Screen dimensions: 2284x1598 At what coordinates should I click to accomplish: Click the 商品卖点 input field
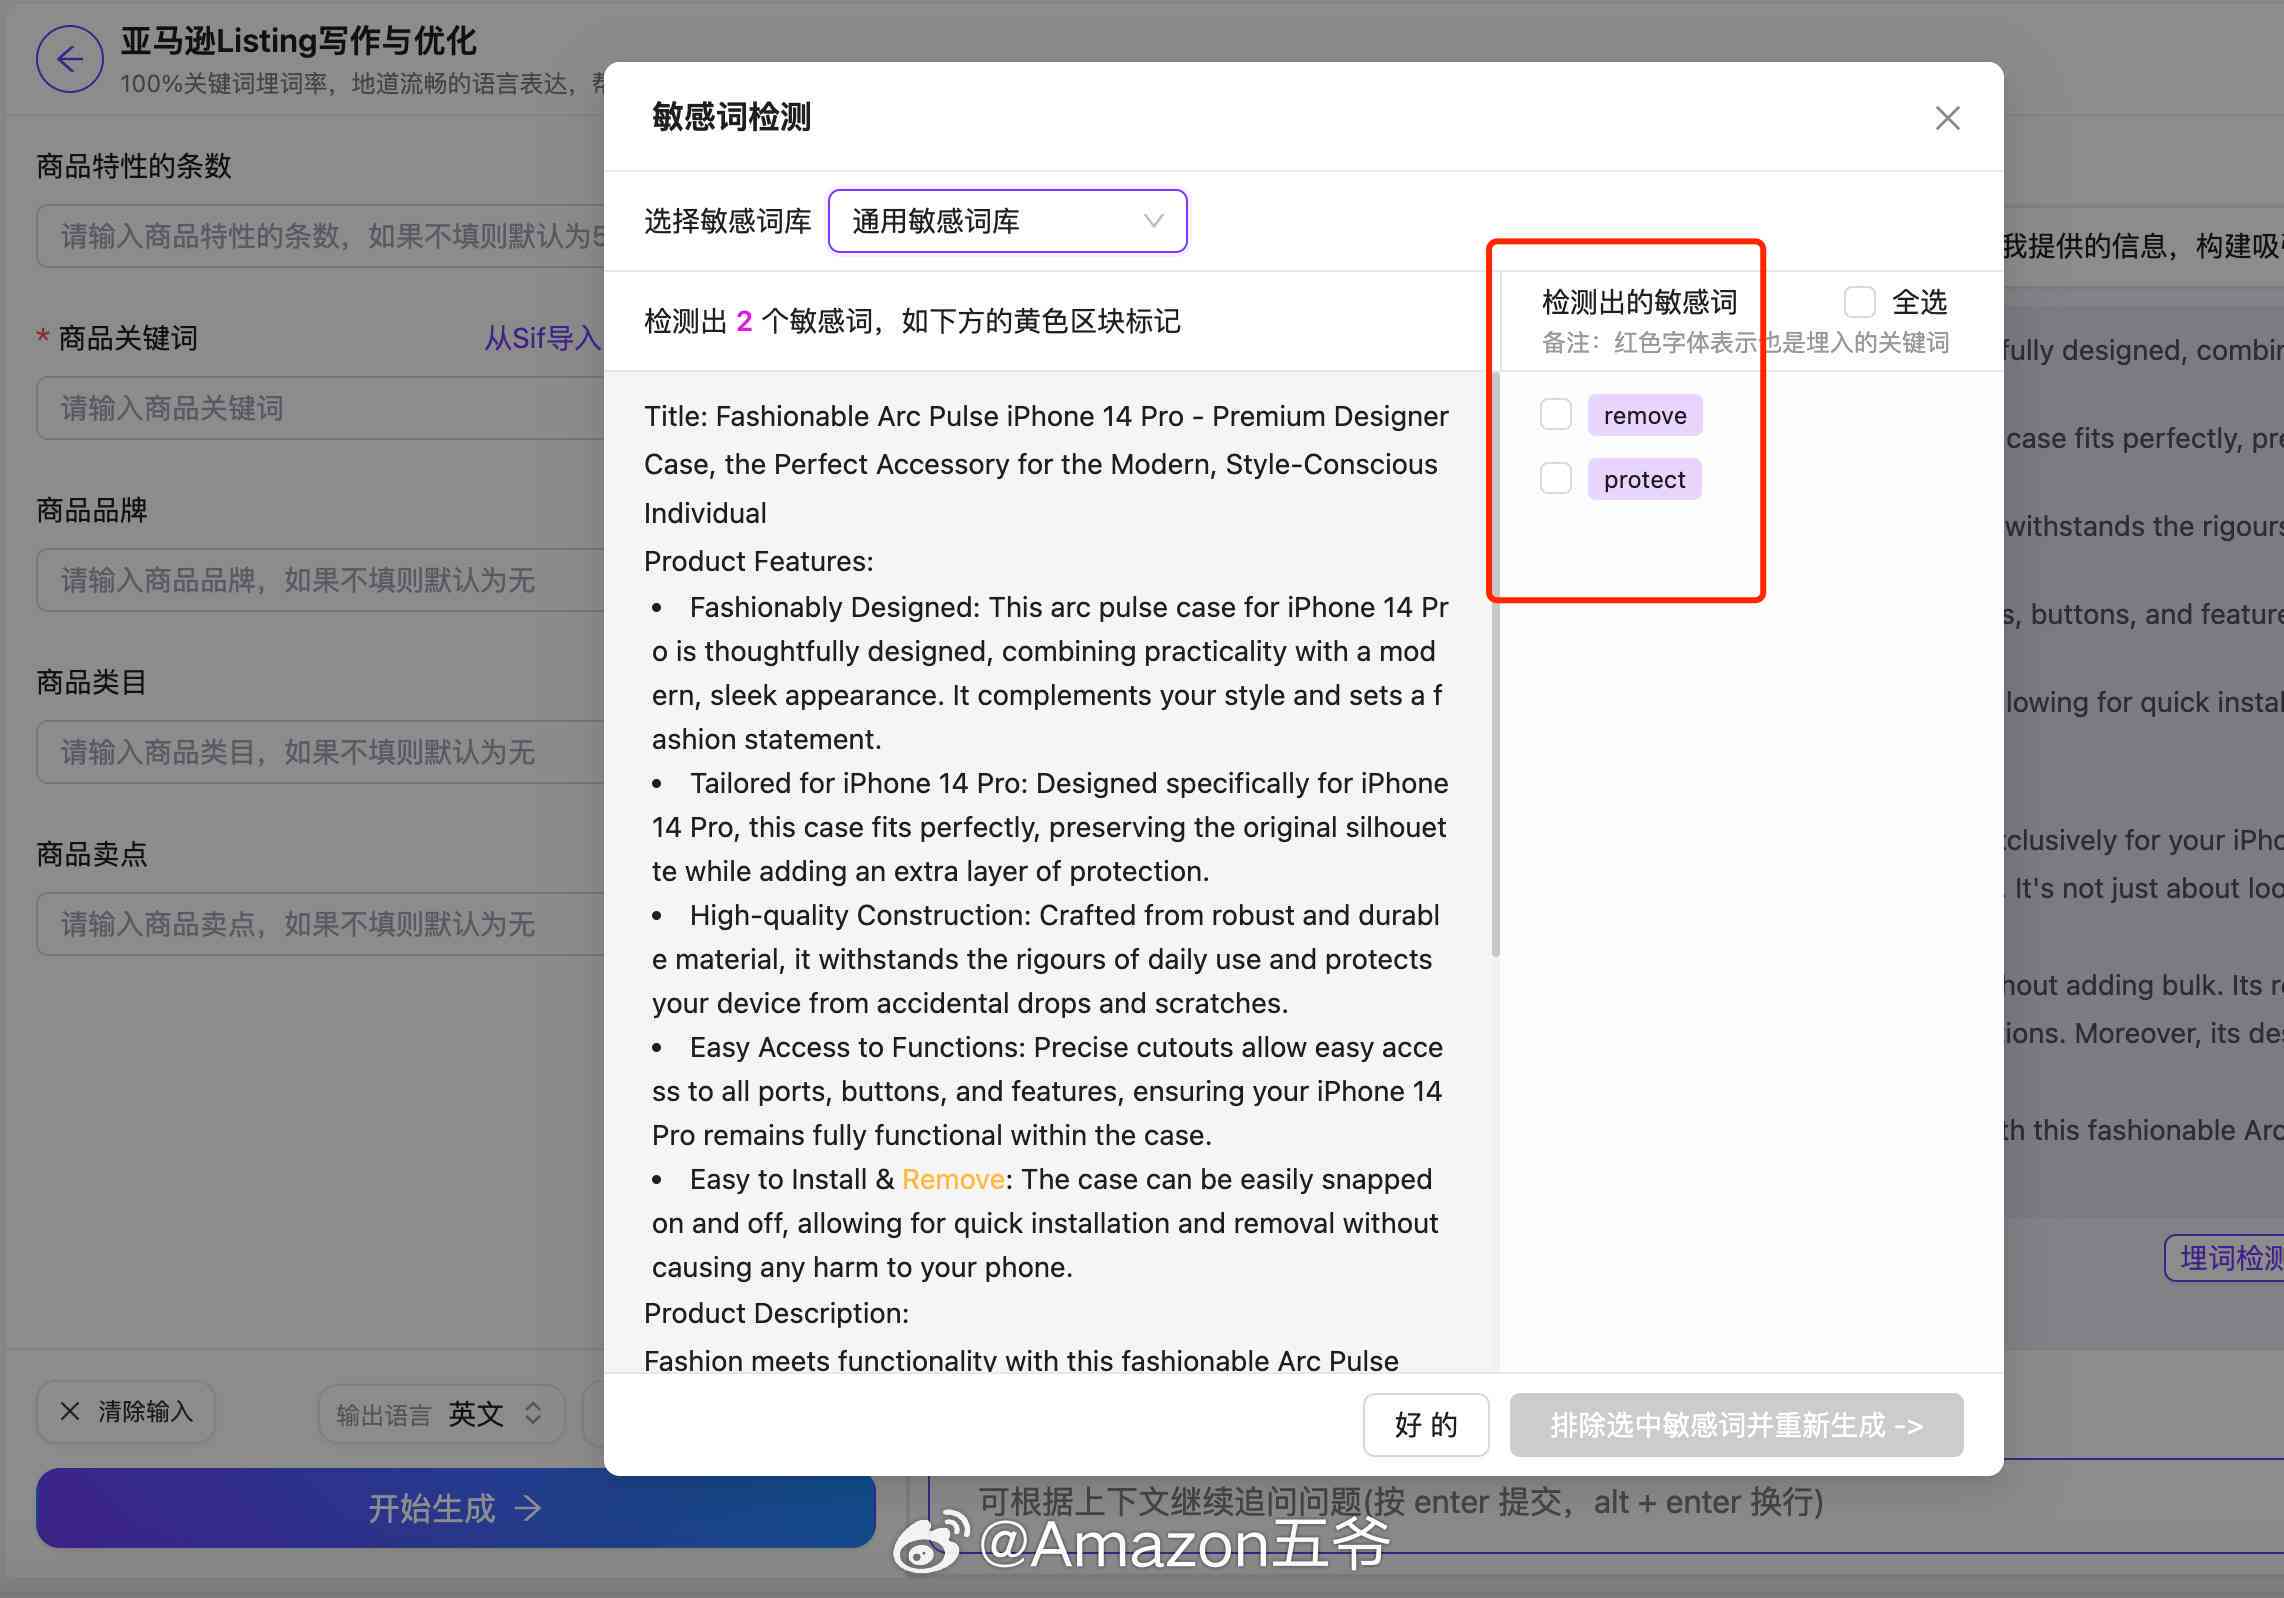pos(321,924)
